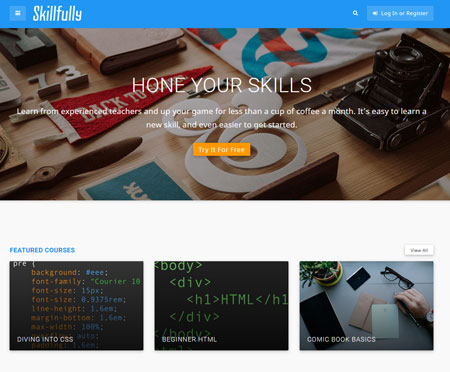This screenshot has height=372, width=450.
Task: Click the search magnifier icon
Action: 355,13
